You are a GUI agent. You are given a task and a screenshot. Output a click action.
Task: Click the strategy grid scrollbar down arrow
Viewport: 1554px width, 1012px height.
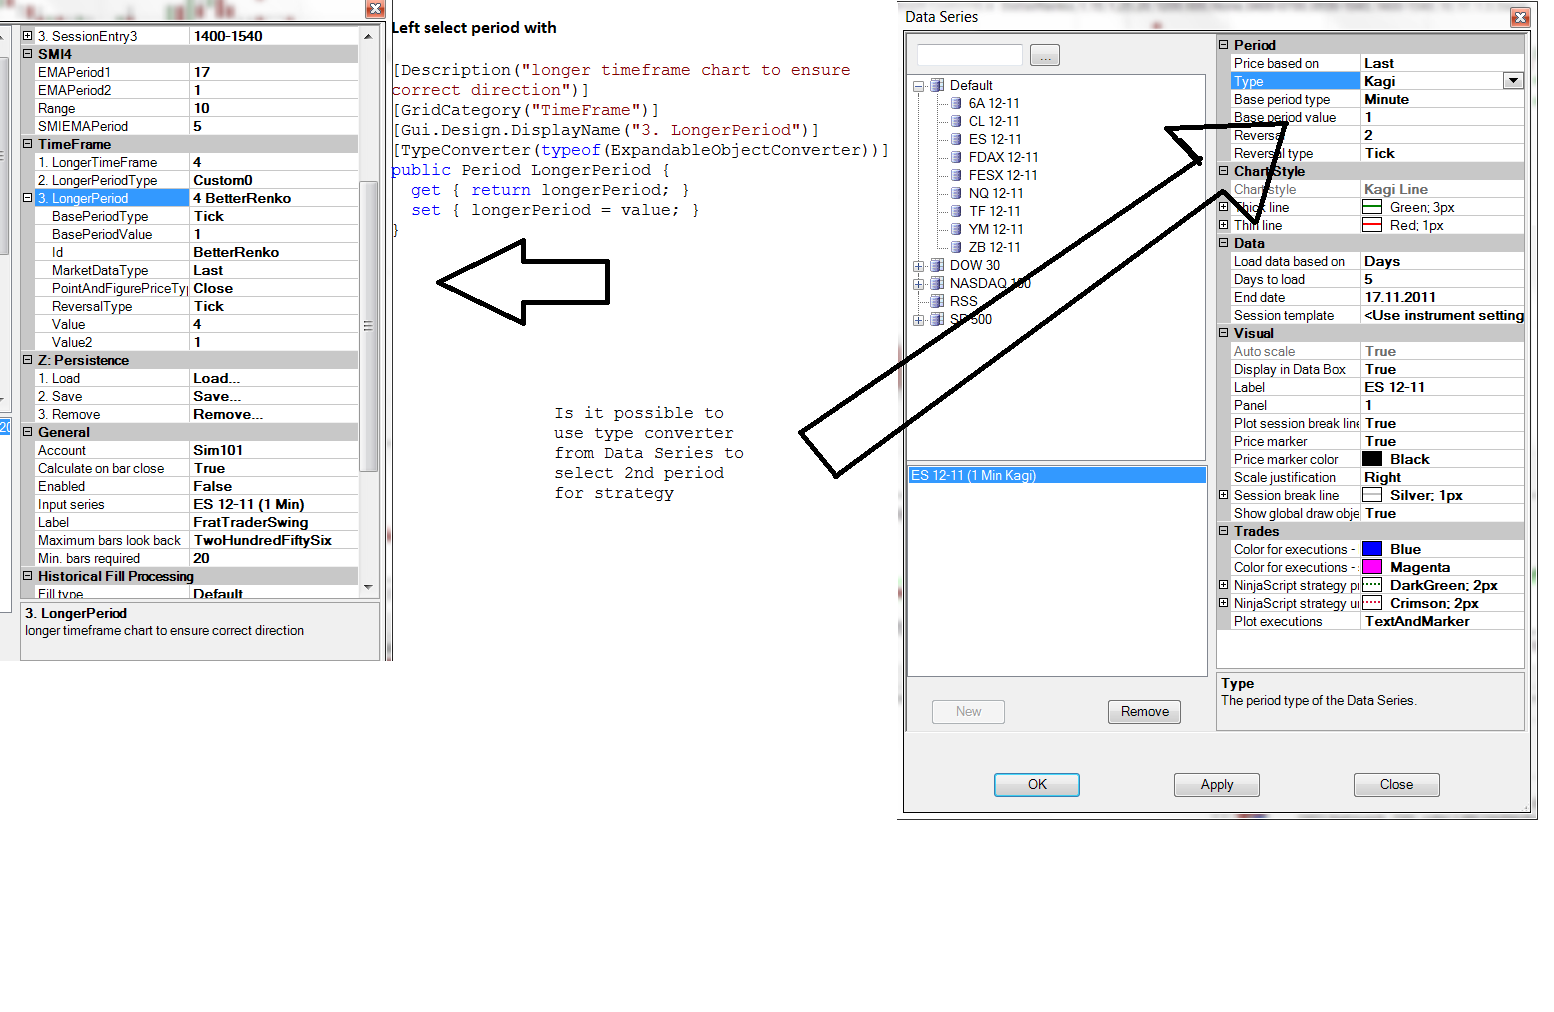(368, 587)
